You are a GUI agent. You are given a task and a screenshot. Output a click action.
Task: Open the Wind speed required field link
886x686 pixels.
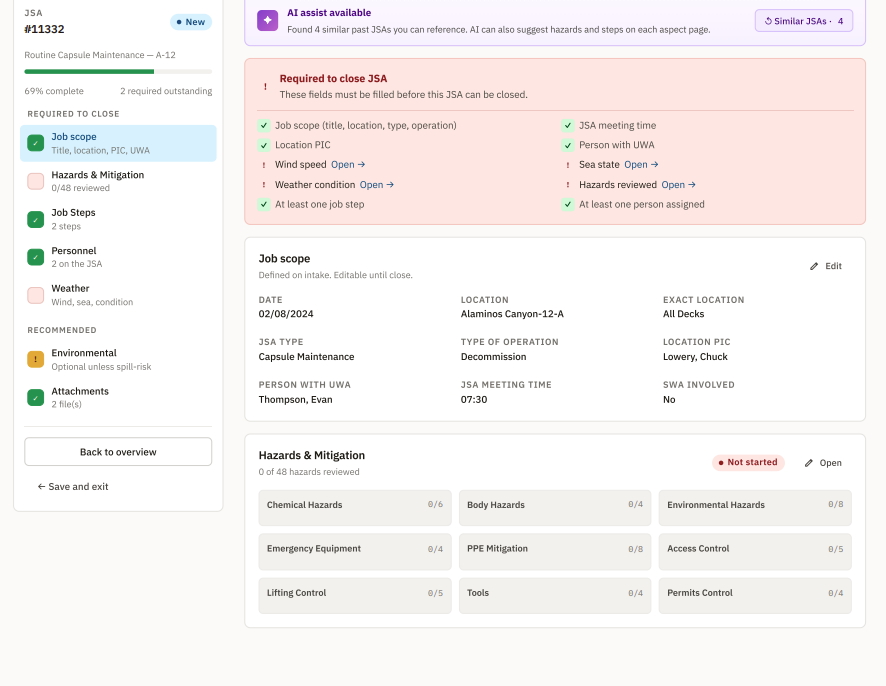tap(348, 164)
